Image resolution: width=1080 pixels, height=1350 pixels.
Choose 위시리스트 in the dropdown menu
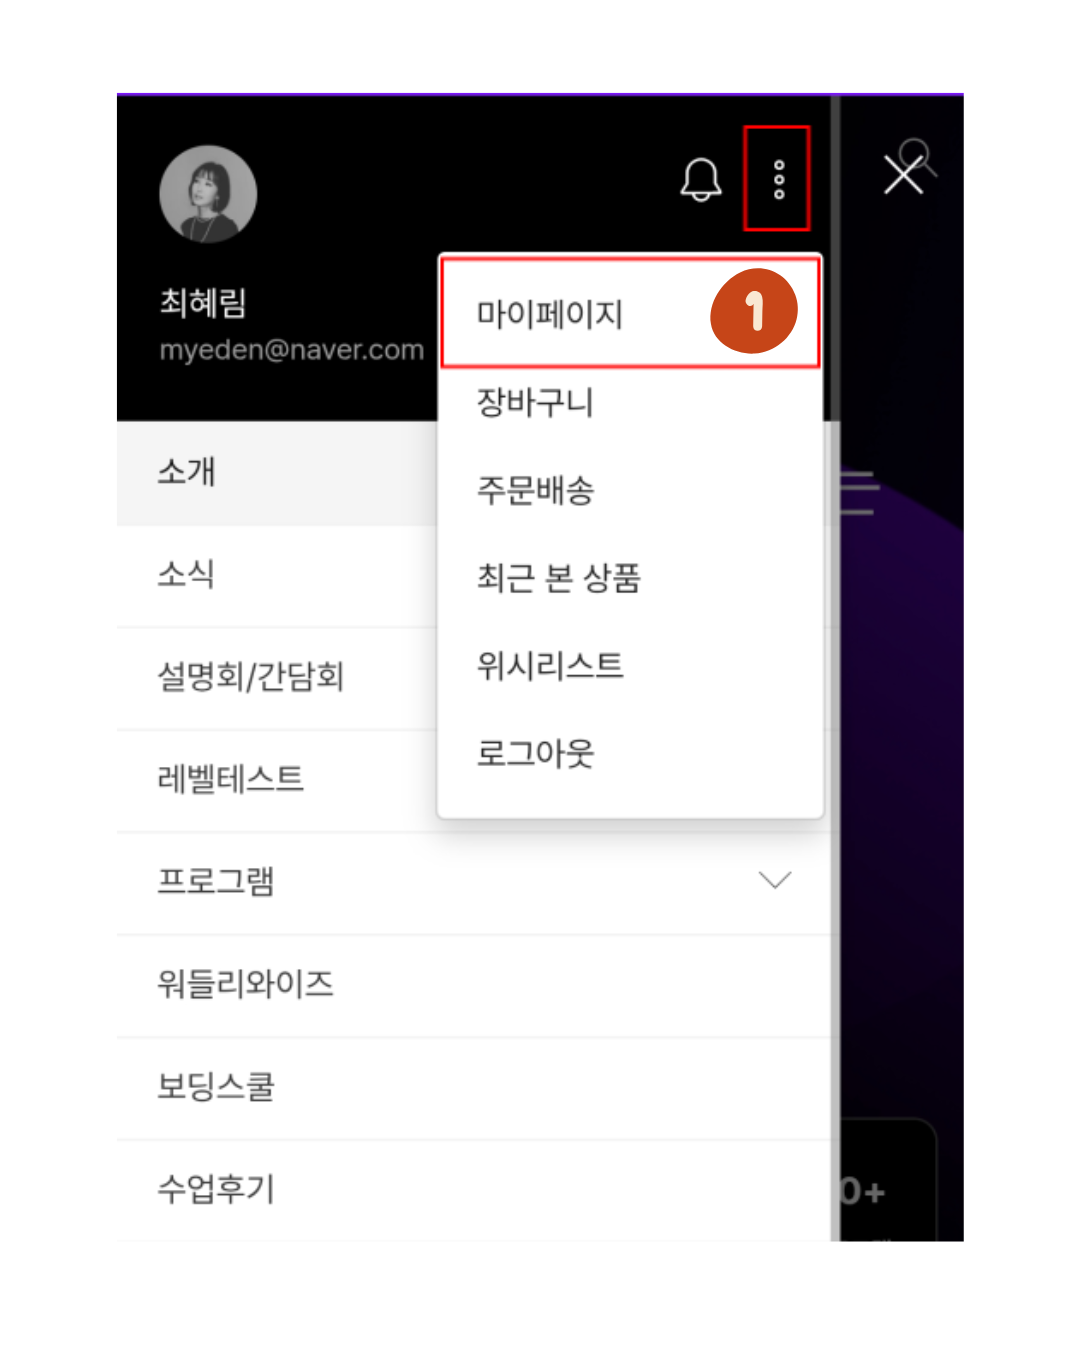tap(631, 666)
